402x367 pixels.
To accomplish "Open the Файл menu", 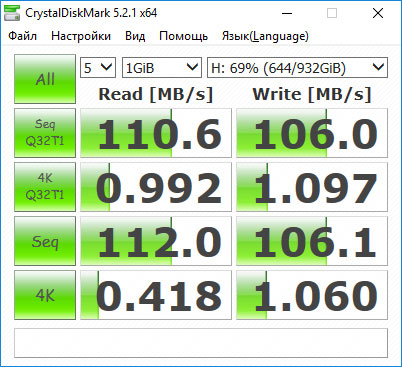I will 22,36.
